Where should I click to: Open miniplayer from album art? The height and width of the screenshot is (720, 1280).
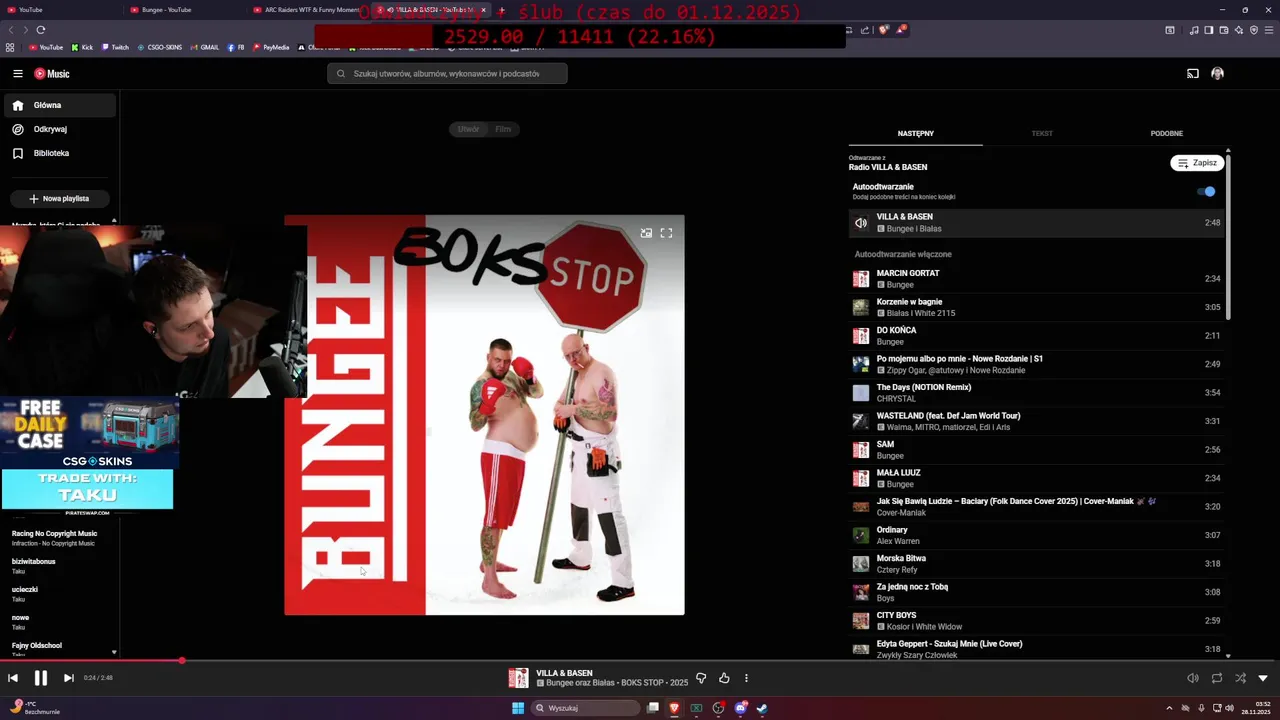click(x=646, y=233)
